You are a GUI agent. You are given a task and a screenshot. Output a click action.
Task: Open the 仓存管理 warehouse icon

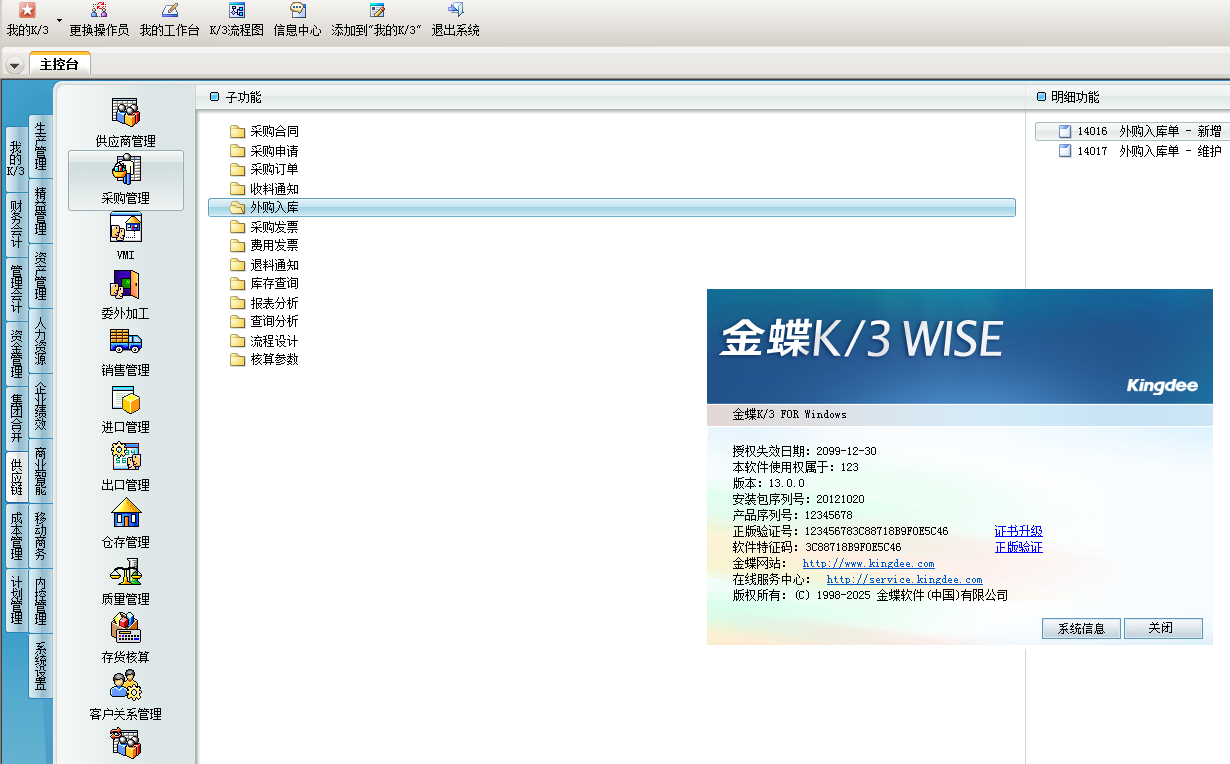click(x=126, y=523)
